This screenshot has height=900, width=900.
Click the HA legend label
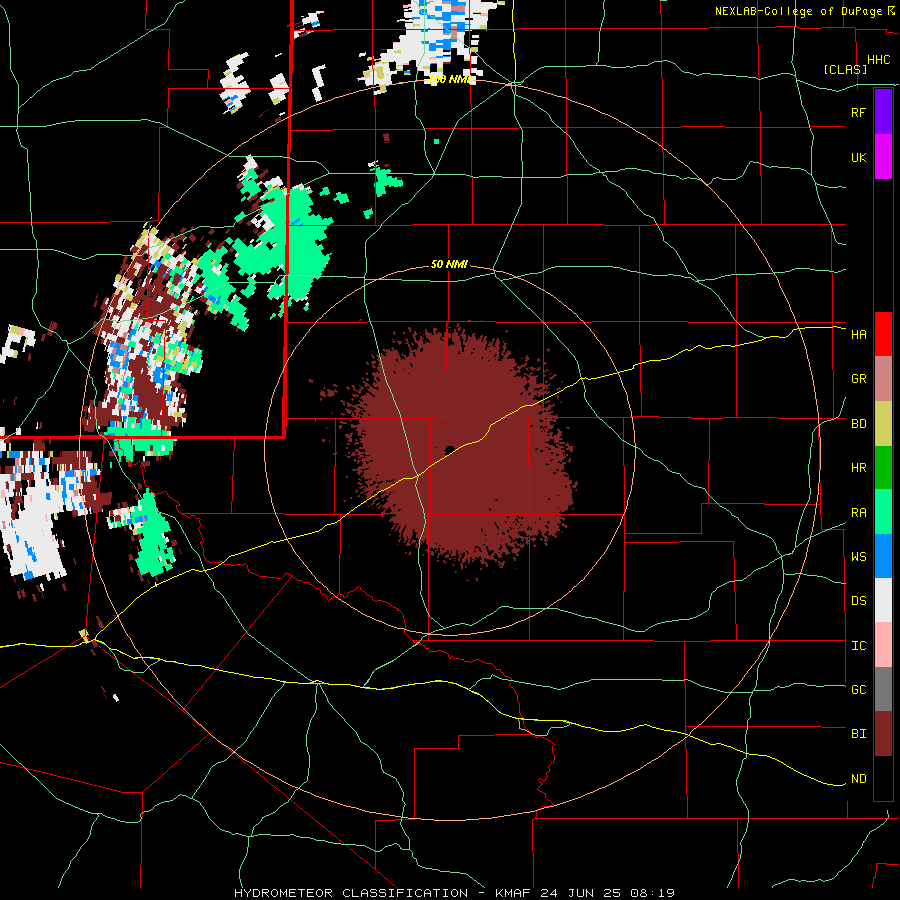(x=858, y=335)
